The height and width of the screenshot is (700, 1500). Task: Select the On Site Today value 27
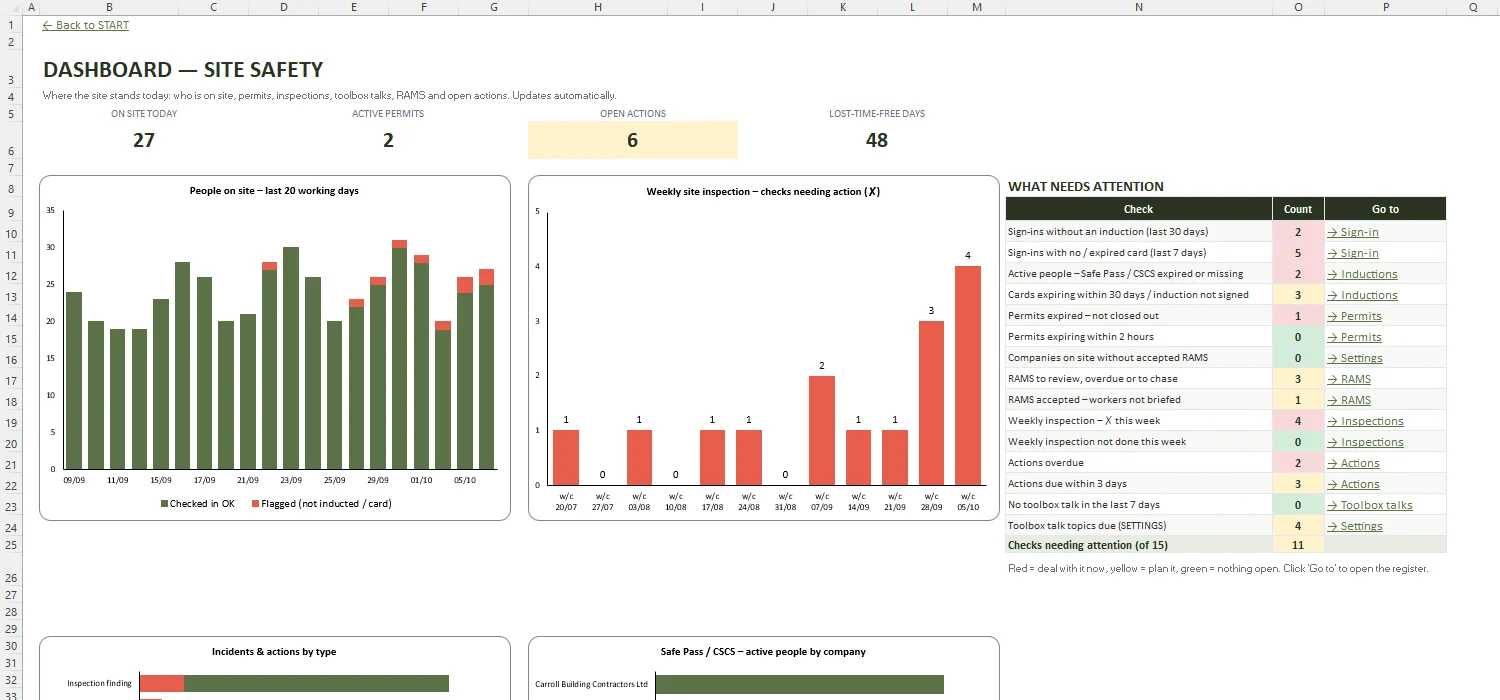point(144,140)
